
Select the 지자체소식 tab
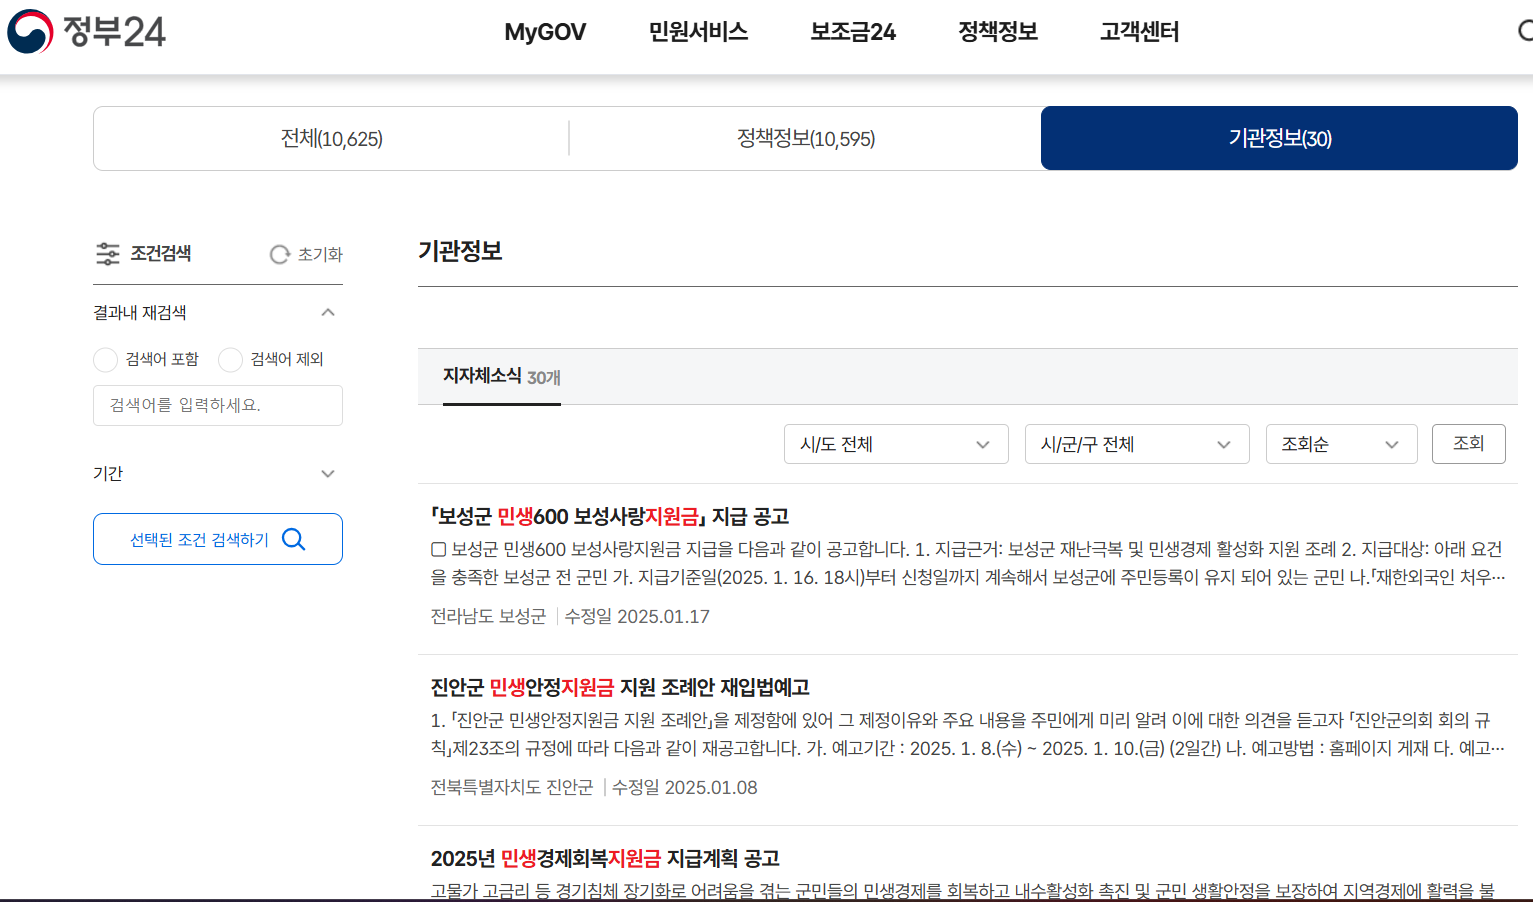(x=501, y=376)
